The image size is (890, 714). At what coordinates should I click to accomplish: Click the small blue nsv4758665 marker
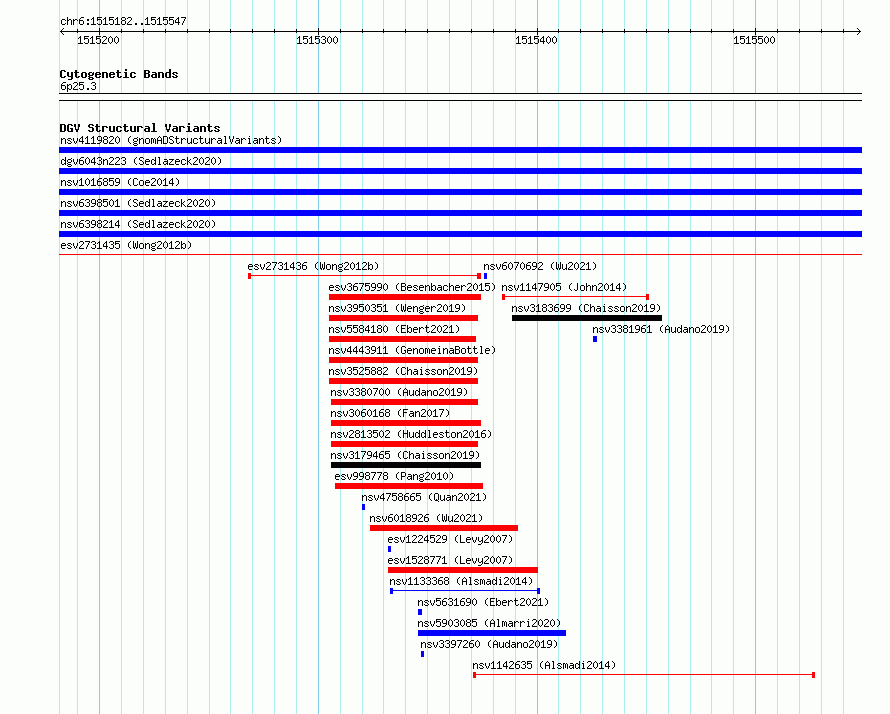[363, 507]
